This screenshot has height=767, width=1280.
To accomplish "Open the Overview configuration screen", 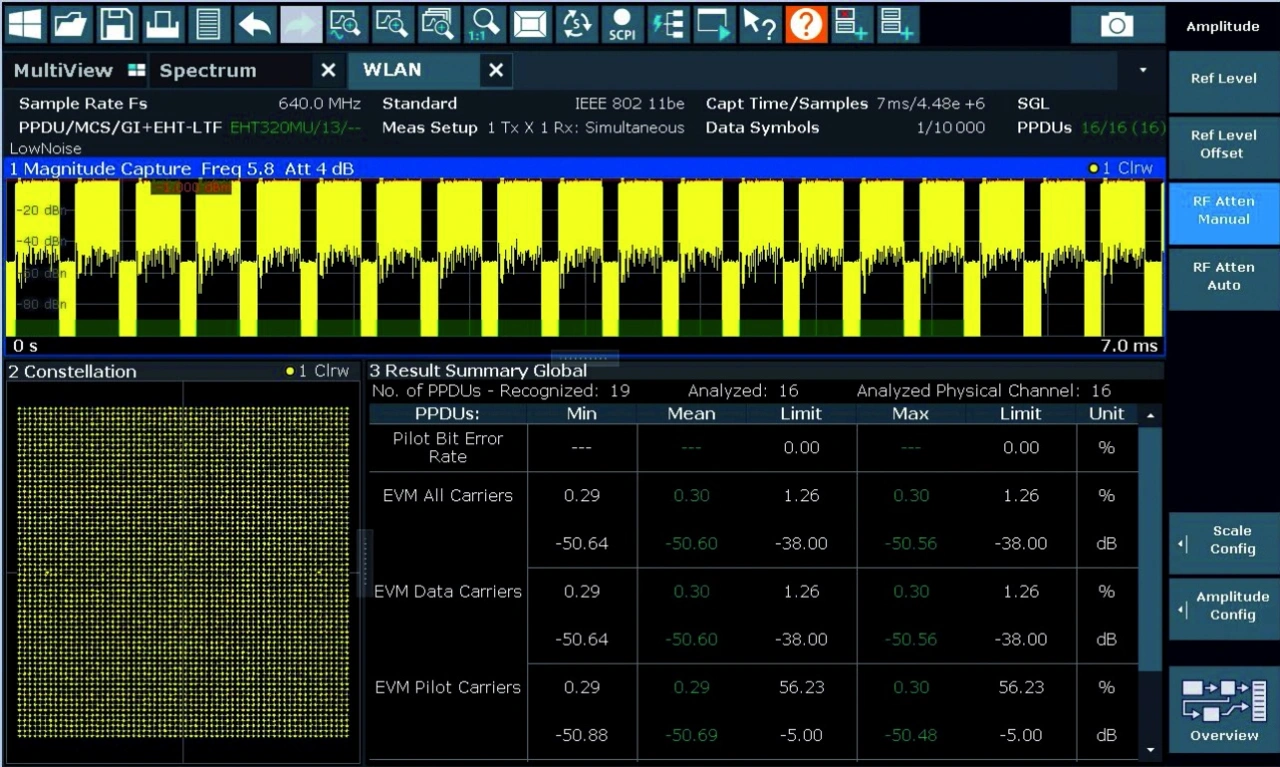I will click(1223, 710).
